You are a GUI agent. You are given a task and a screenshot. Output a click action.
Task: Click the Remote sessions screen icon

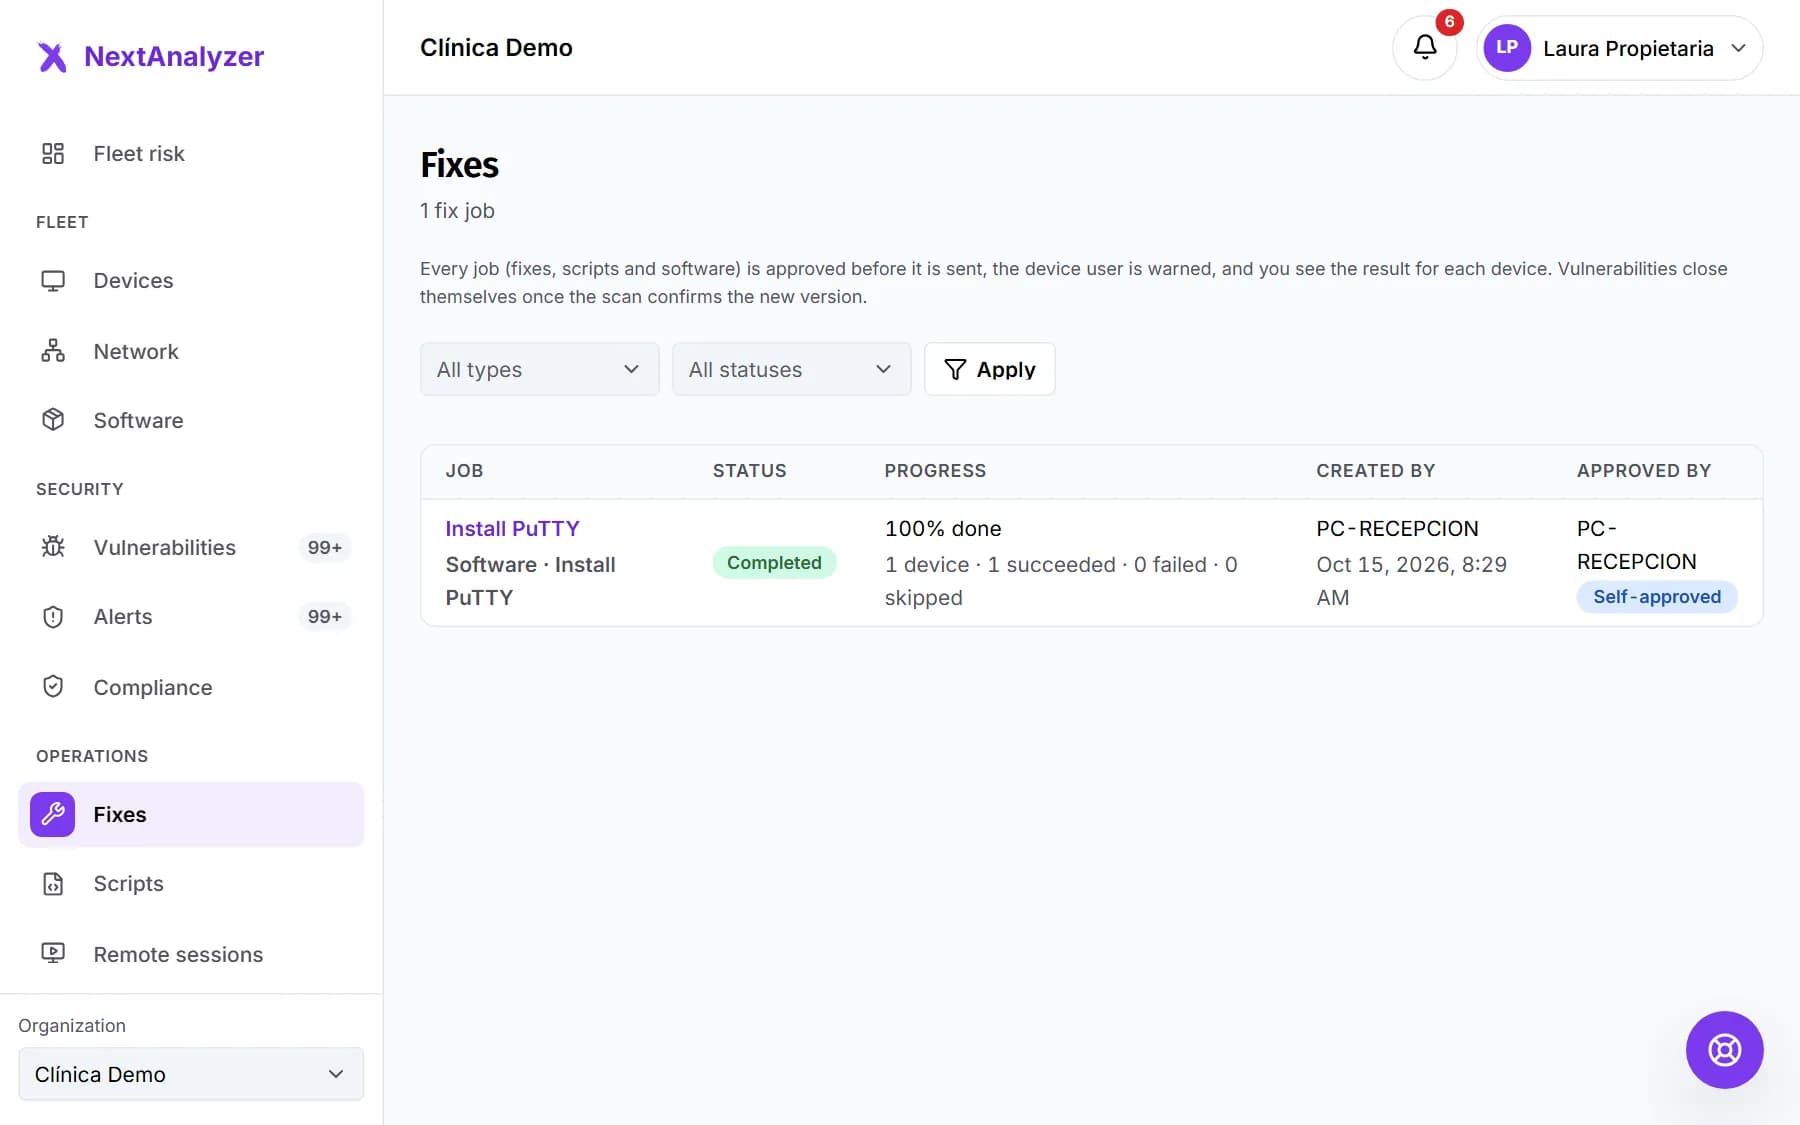point(53,954)
